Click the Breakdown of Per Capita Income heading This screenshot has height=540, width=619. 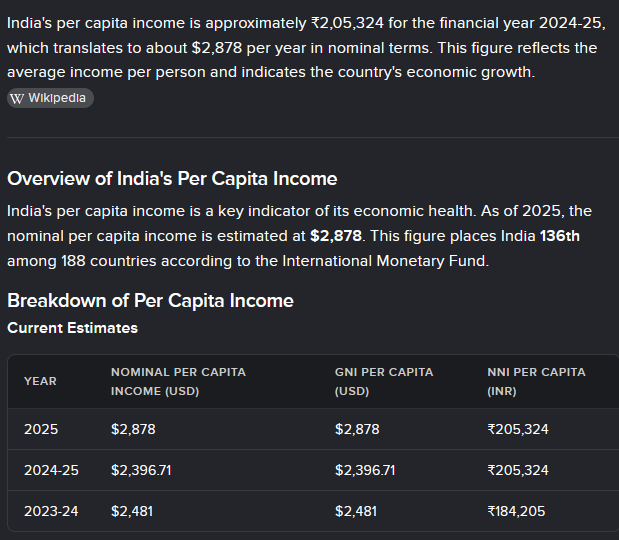tap(150, 301)
